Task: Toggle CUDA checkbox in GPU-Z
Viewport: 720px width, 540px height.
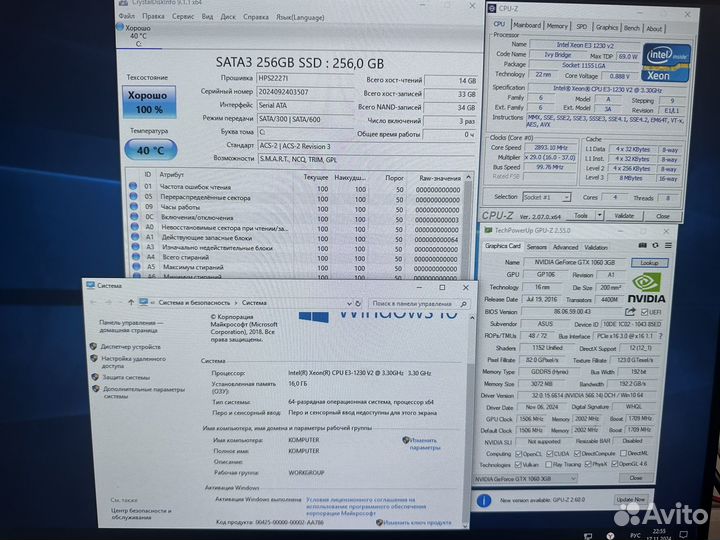Action: 549,454
